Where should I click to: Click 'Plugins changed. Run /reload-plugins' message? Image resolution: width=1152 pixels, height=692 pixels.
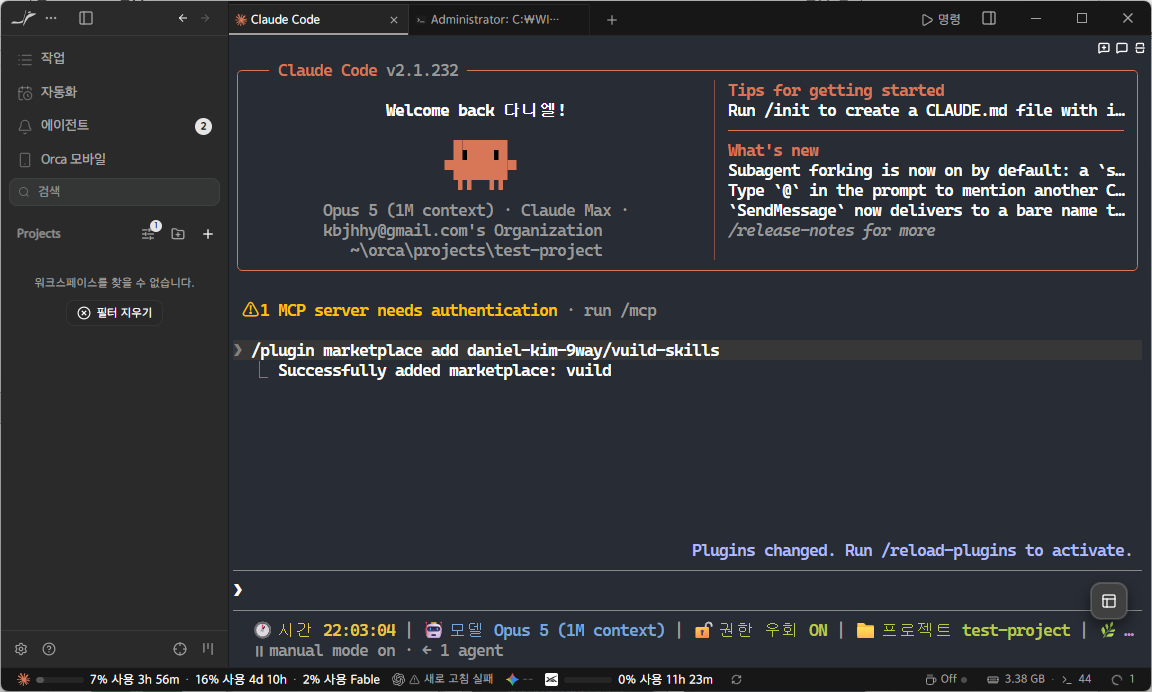[x=912, y=550]
